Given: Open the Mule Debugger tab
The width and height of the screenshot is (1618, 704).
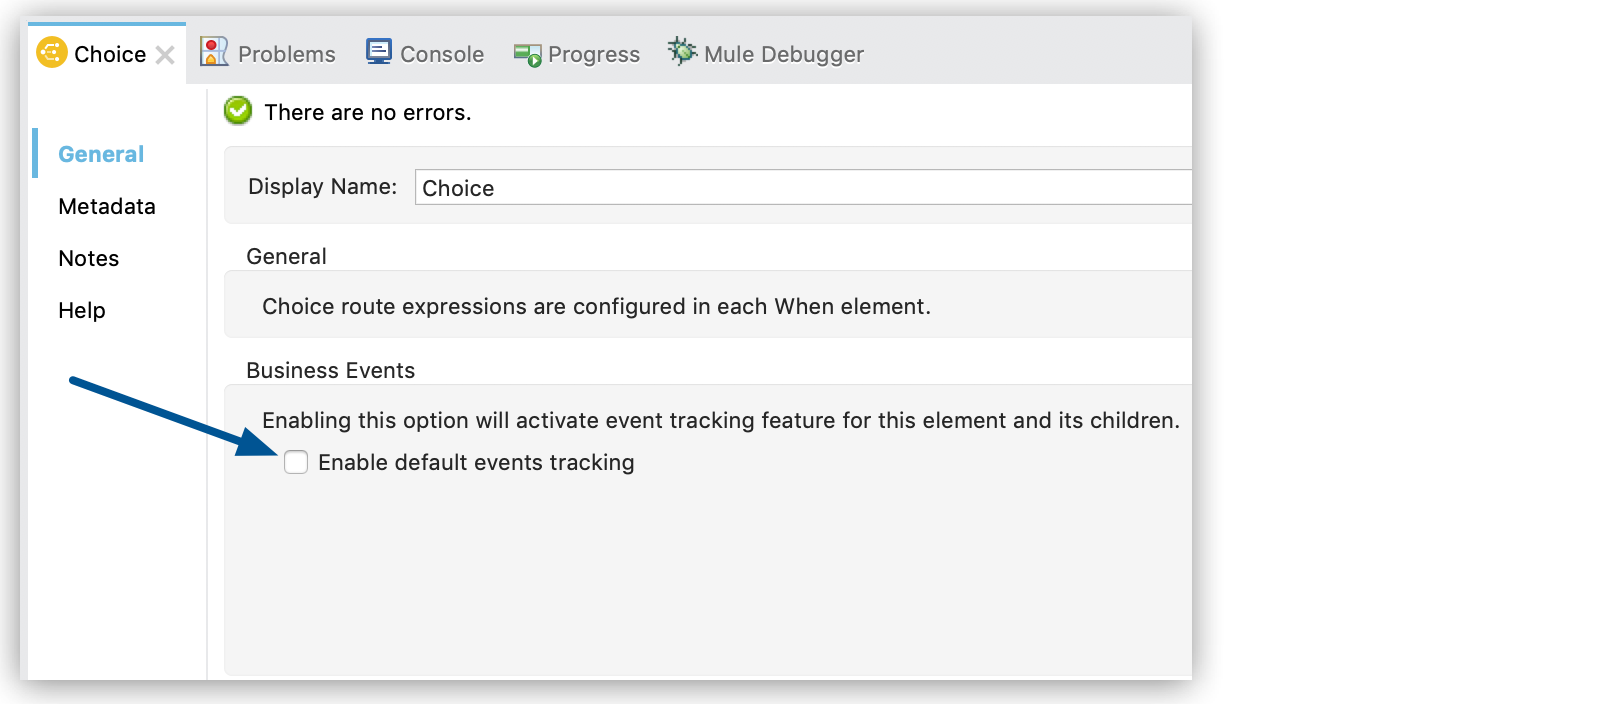Looking at the screenshot, I should click(x=783, y=54).
